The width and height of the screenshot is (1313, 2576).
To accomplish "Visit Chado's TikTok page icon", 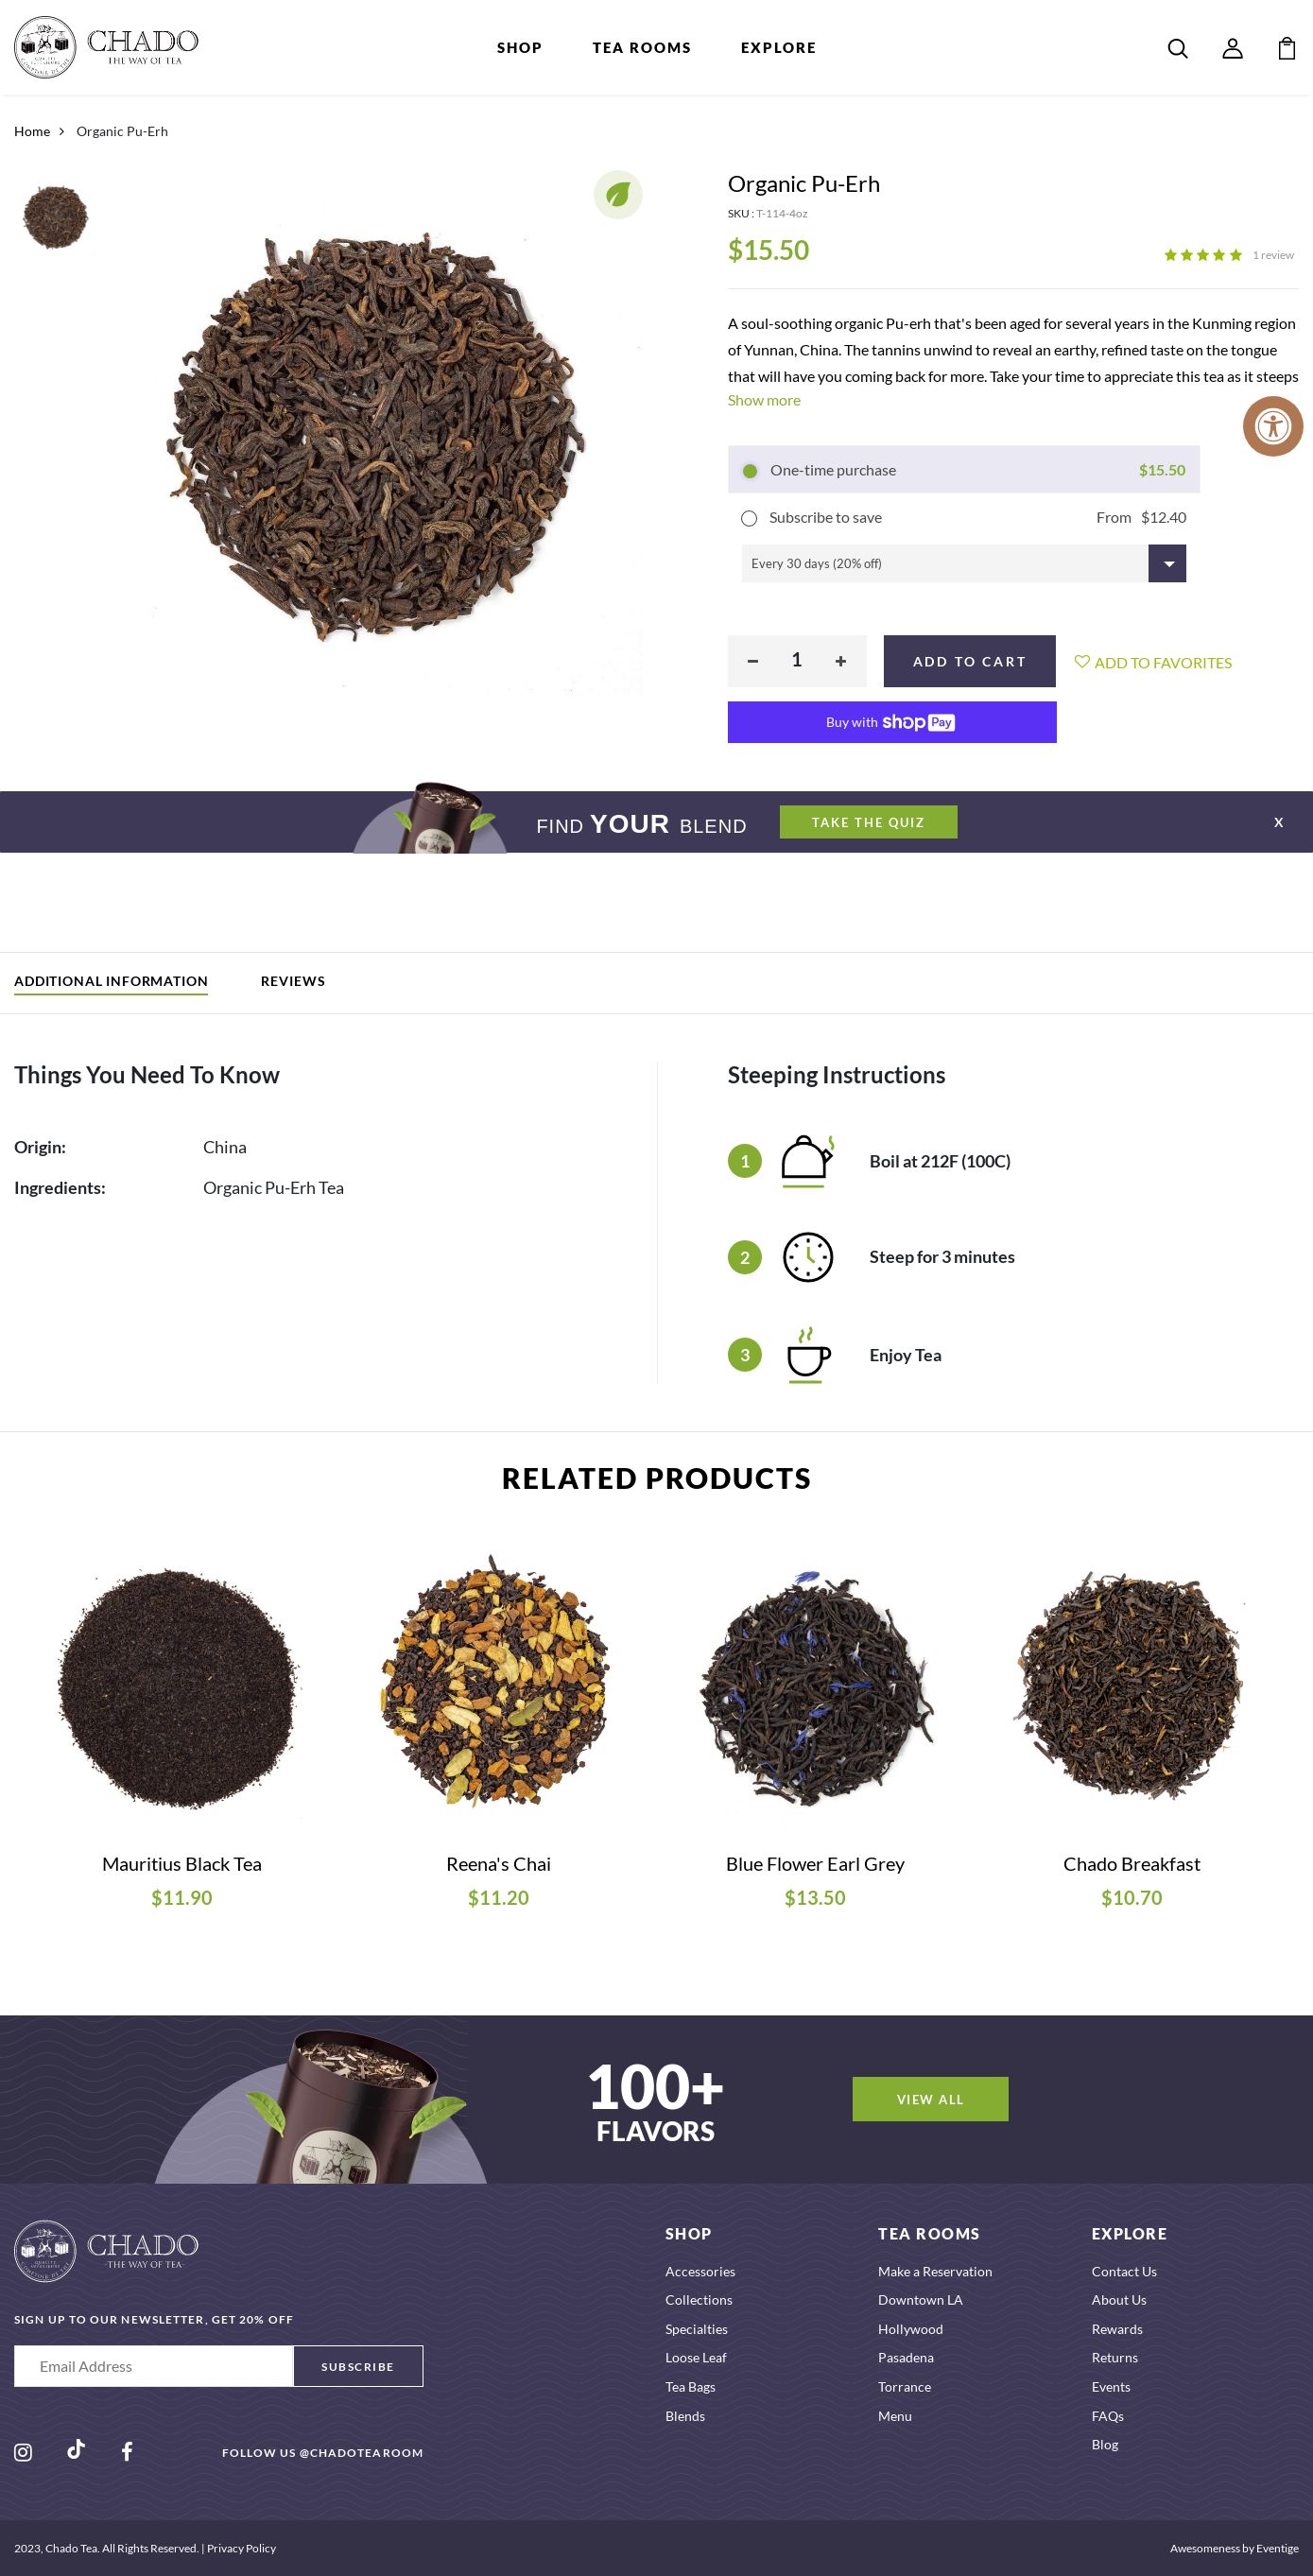I will (x=76, y=2448).
